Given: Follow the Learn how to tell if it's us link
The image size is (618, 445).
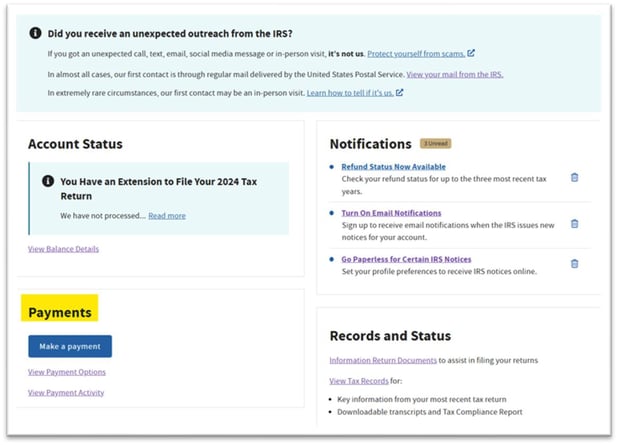Looking at the screenshot, I should pyautogui.click(x=349, y=93).
